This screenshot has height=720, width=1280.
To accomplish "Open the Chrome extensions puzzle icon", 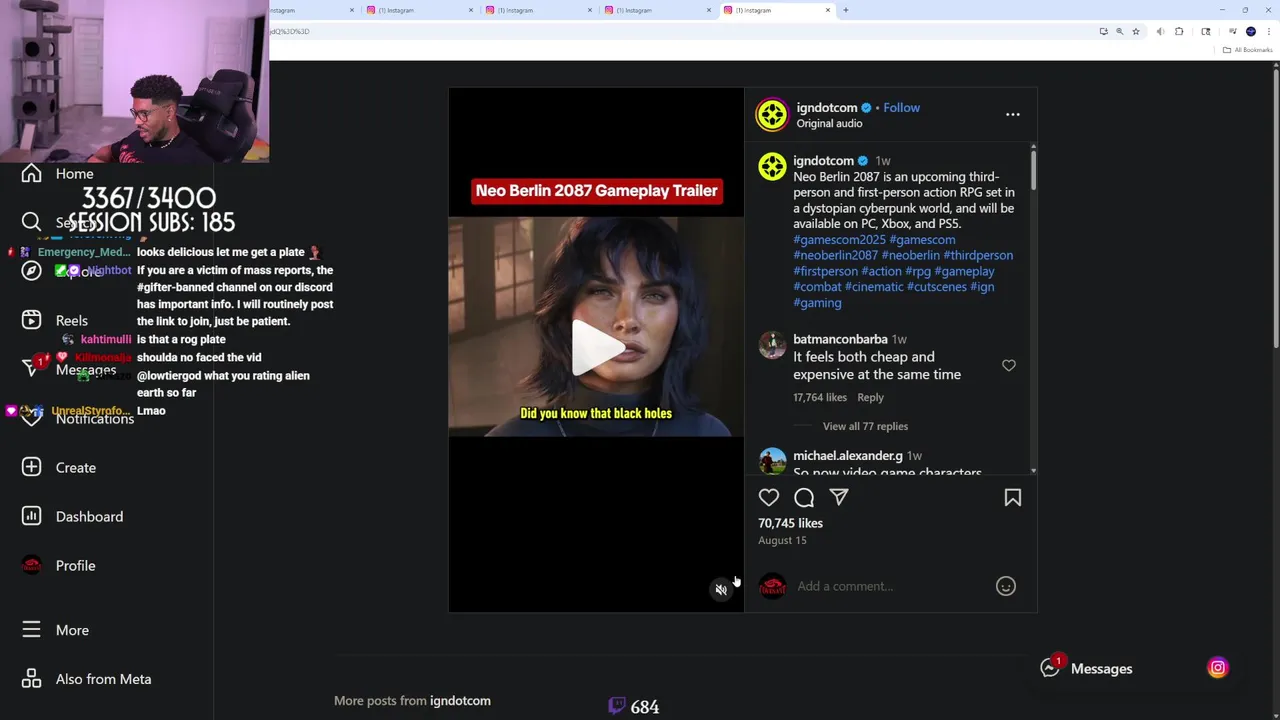I will pyautogui.click(x=1179, y=31).
